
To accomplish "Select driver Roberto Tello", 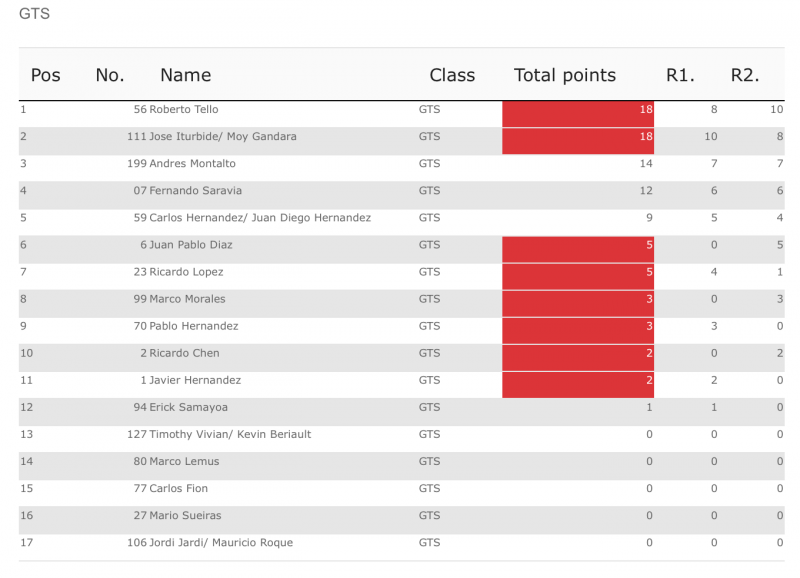I will click(x=184, y=109).
